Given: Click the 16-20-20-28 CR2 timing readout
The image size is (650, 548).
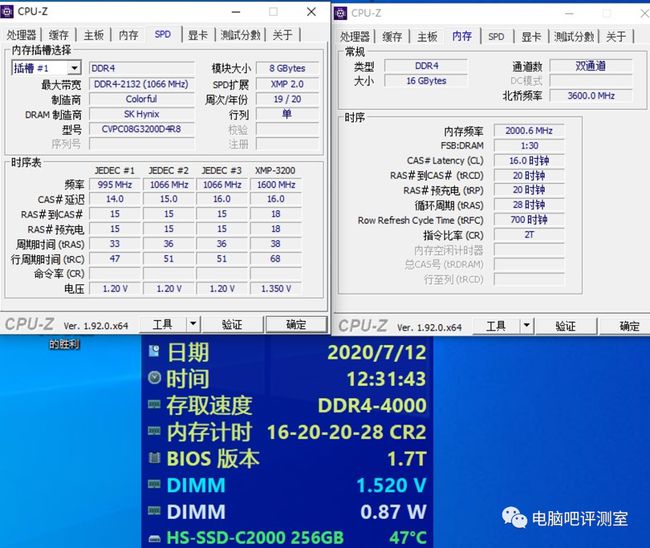Looking at the screenshot, I should [x=347, y=432].
